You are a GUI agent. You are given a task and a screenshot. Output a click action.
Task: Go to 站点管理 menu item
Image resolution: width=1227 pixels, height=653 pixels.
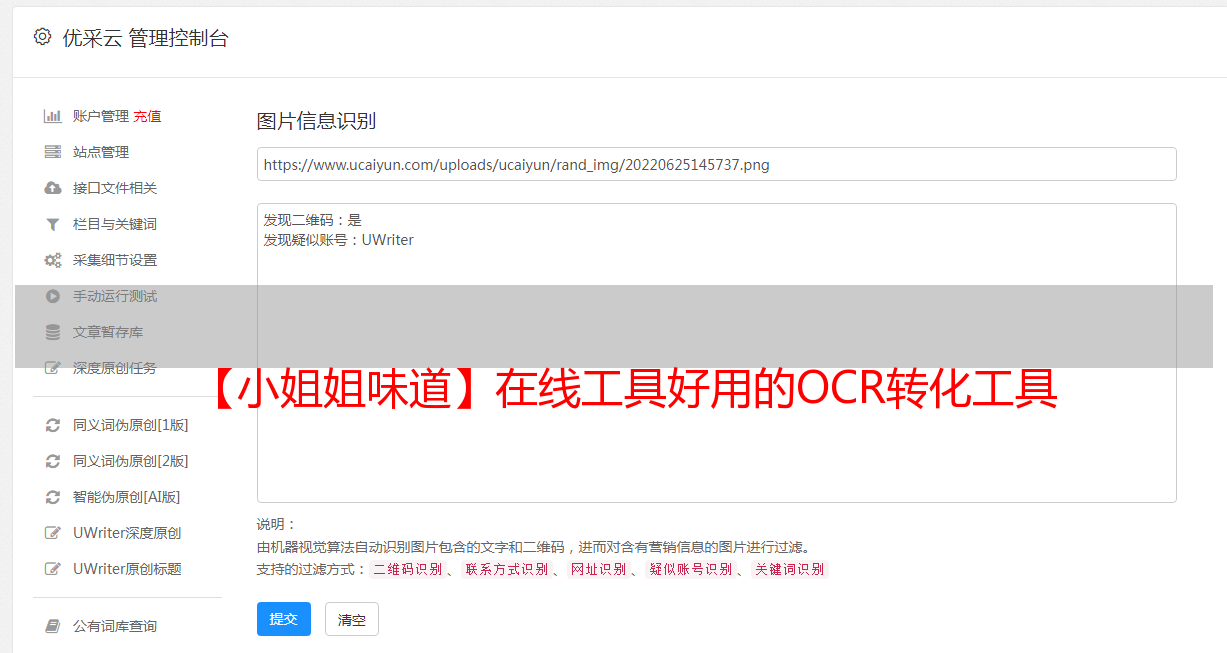[101, 152]
